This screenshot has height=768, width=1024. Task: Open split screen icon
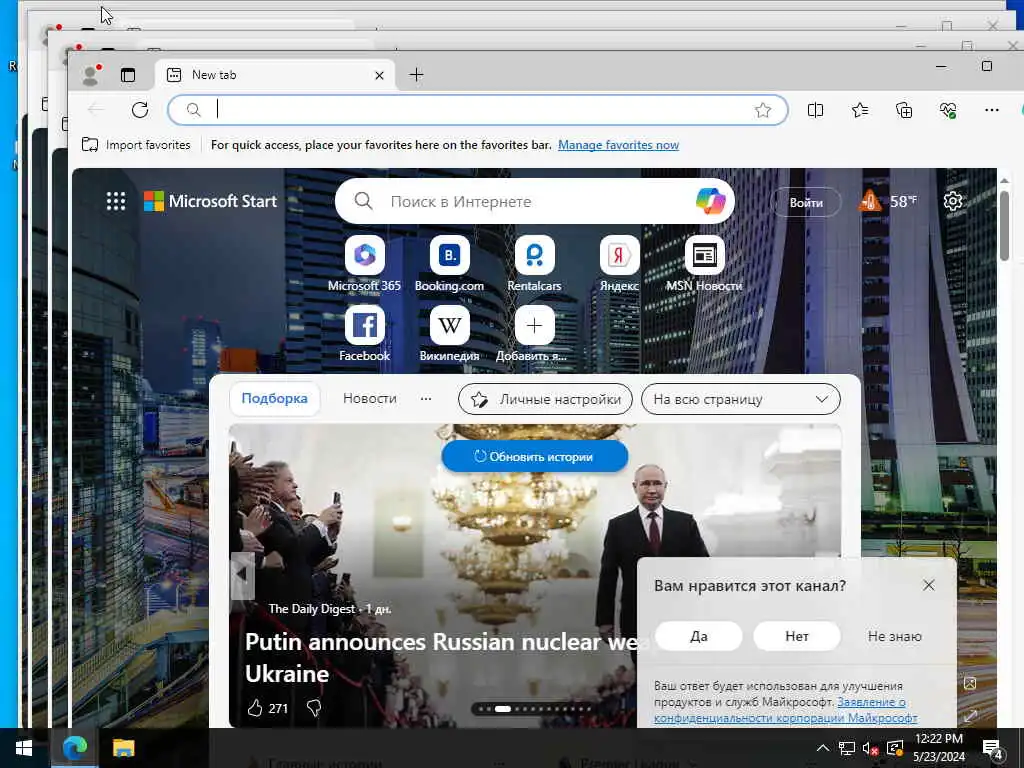(x=815, y=110)
